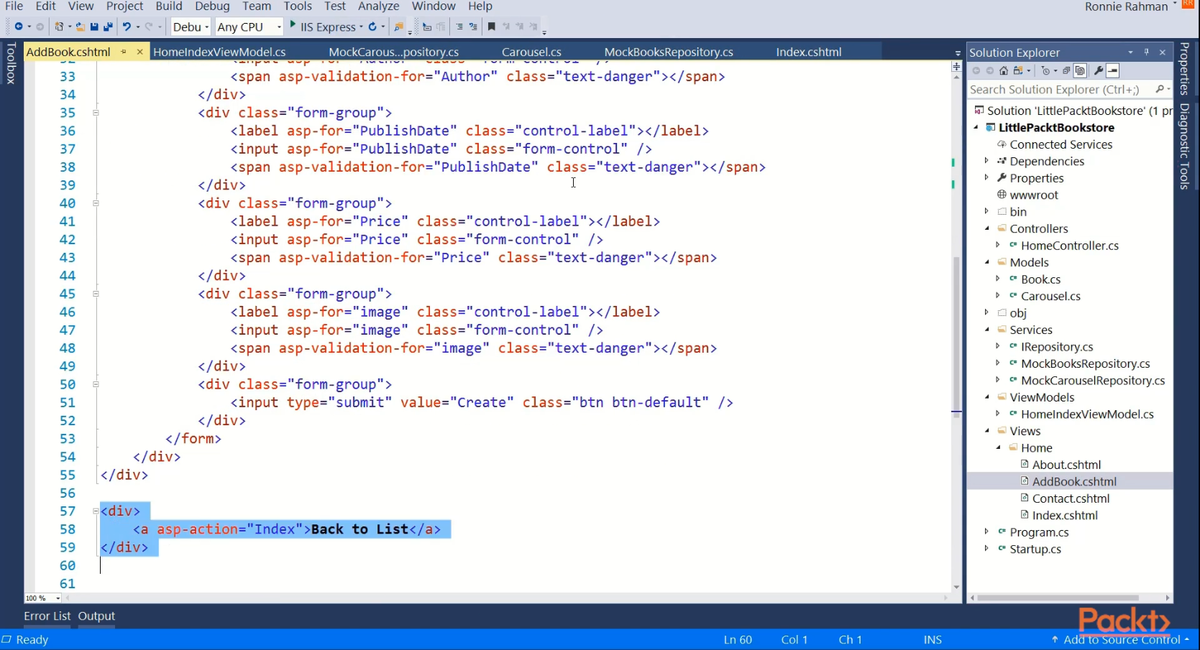Click the Solution Explorer search magnifier icon

1159,89
